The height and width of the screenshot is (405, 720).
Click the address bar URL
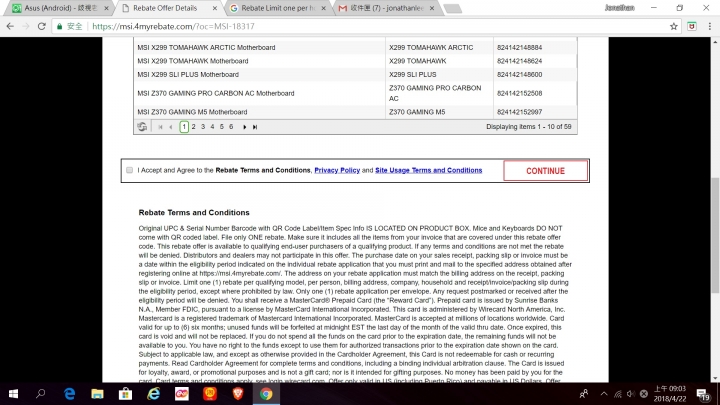point(173,27)
